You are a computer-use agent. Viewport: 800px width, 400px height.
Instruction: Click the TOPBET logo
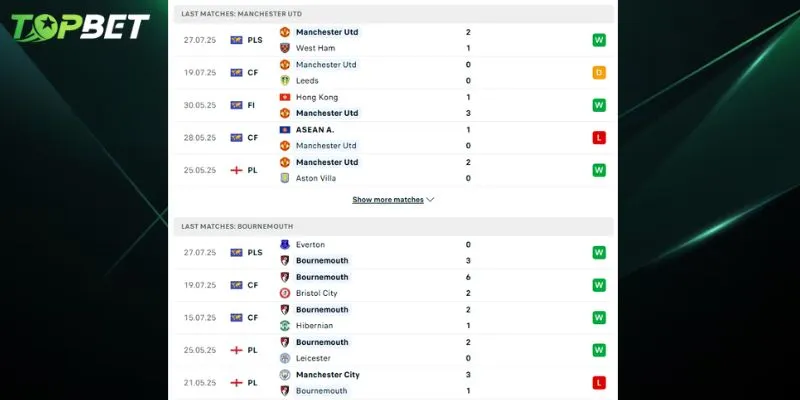[x=80, y=28]
